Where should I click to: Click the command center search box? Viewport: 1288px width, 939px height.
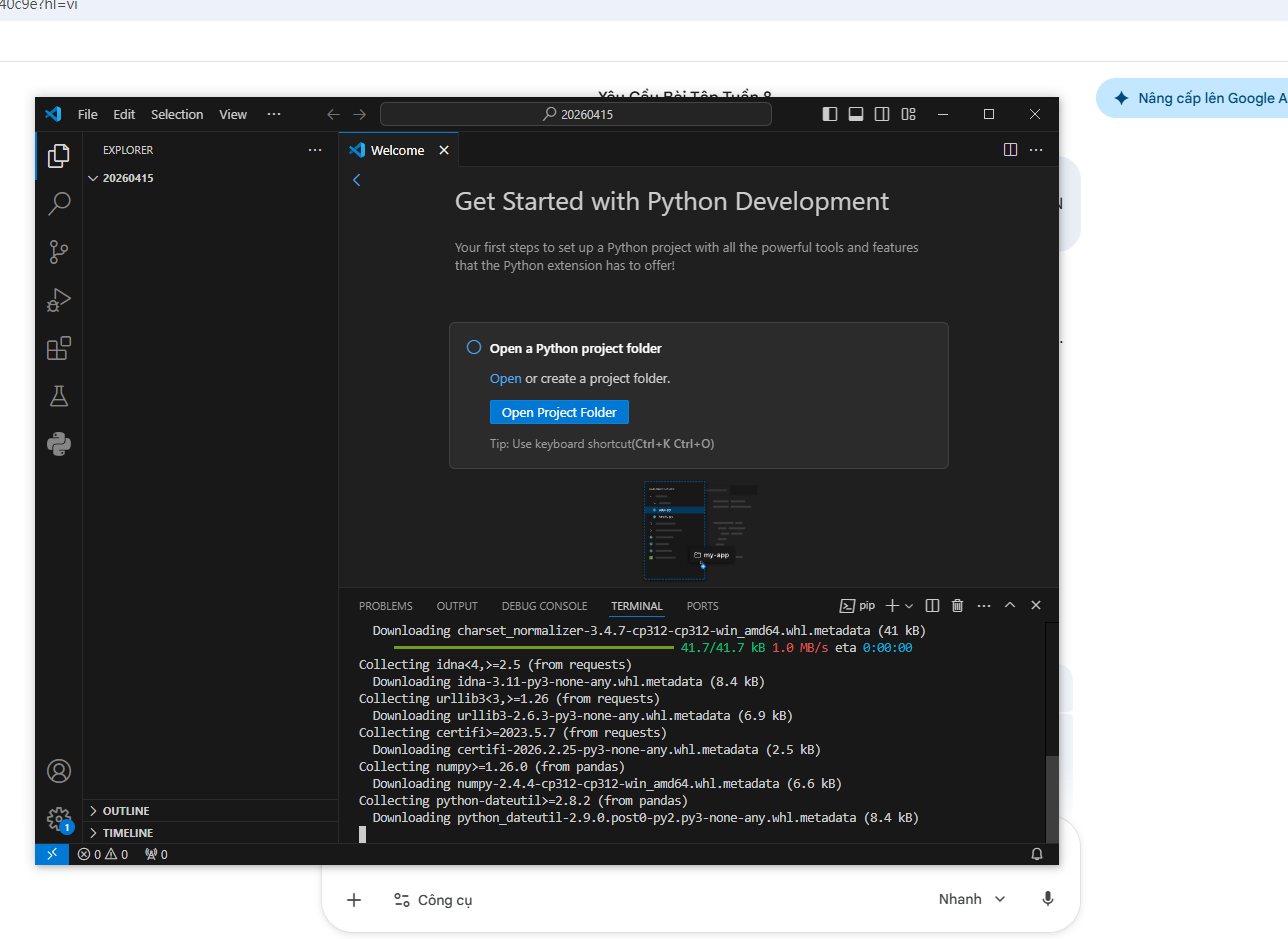[576, 114]
